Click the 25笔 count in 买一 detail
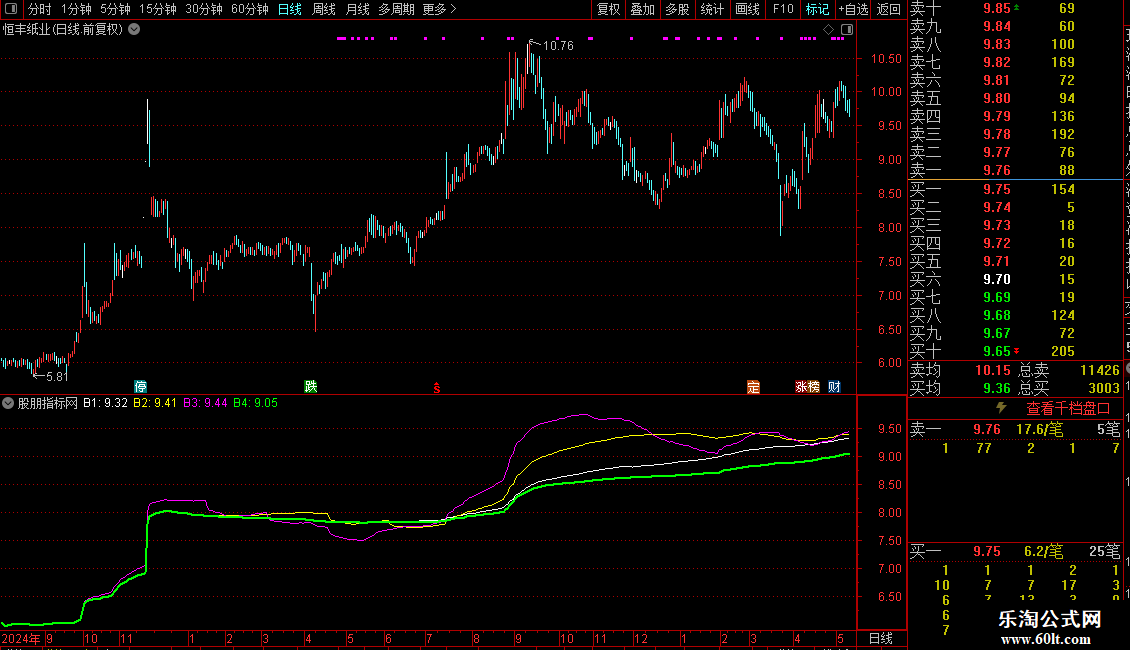The height and width of the screenshot is (650, 1130). click(x=1105, y=551)
